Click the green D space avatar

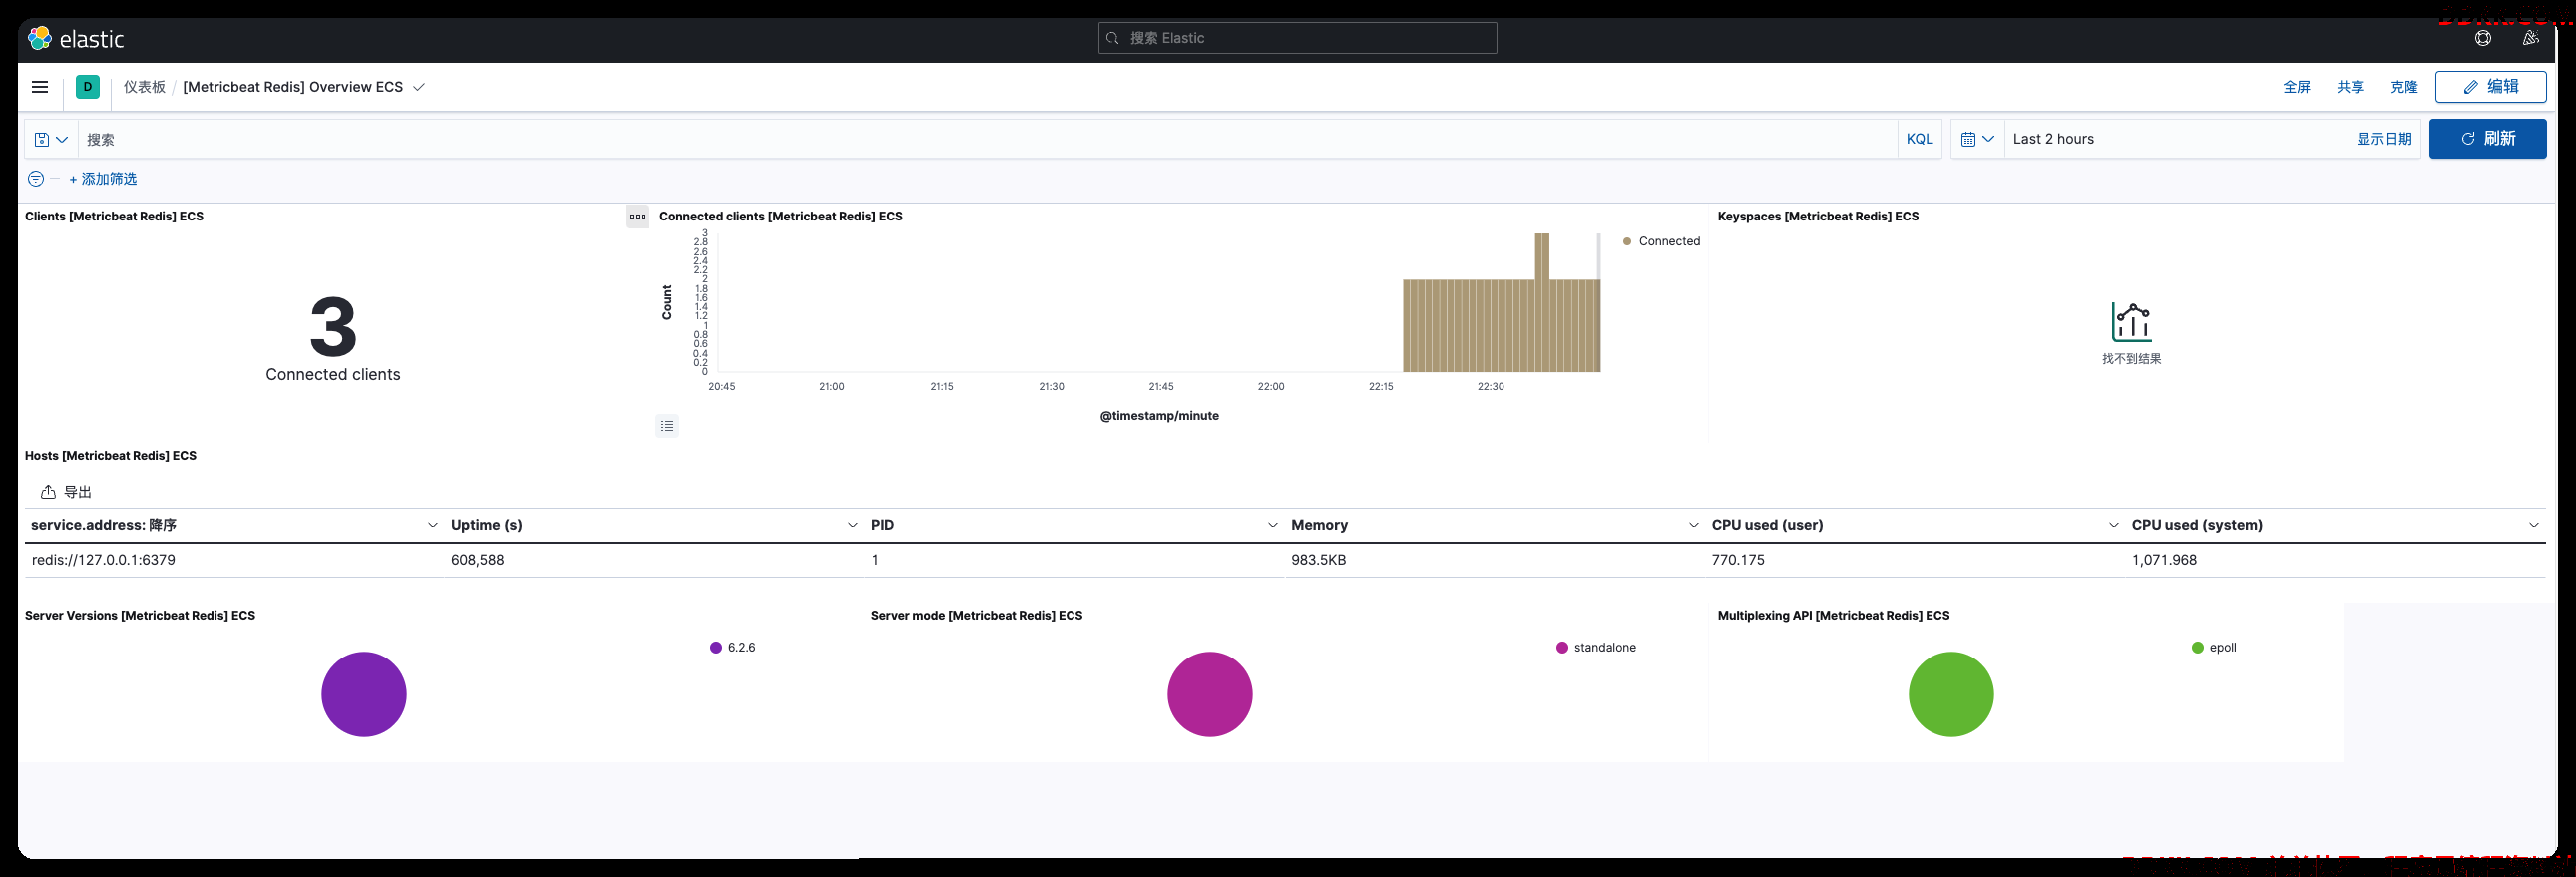88,87
